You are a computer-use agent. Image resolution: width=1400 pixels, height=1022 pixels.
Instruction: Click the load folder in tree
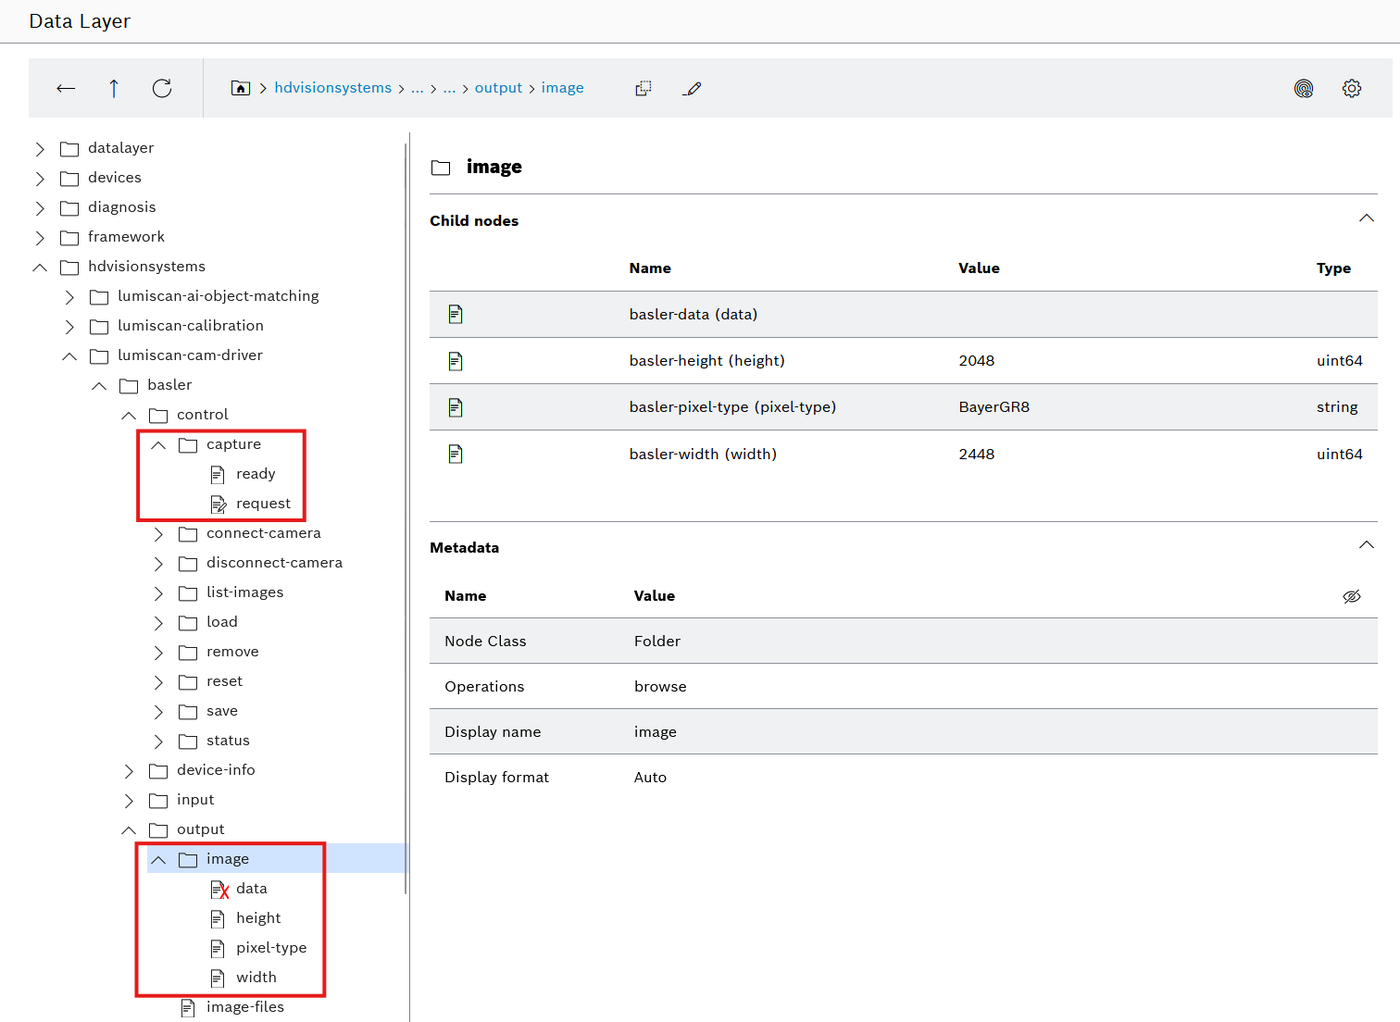pos(222,622)
